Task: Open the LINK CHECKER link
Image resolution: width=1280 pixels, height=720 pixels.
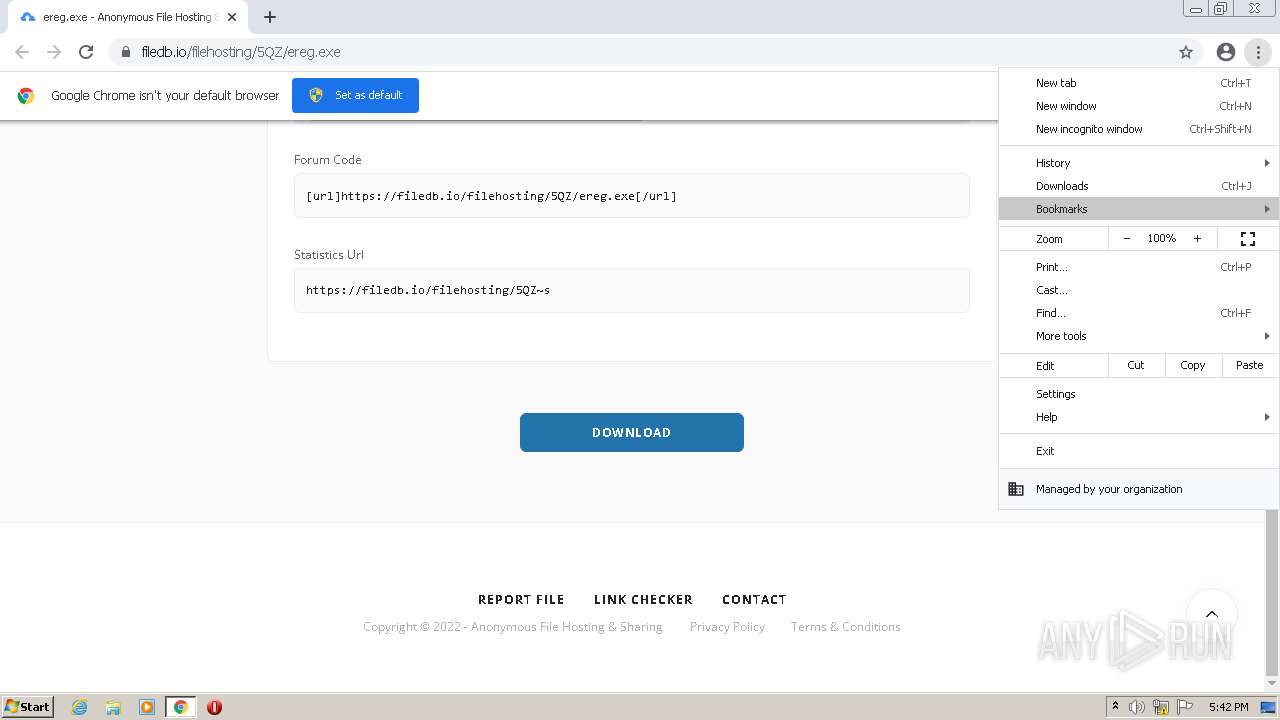Action: [643, 600]
